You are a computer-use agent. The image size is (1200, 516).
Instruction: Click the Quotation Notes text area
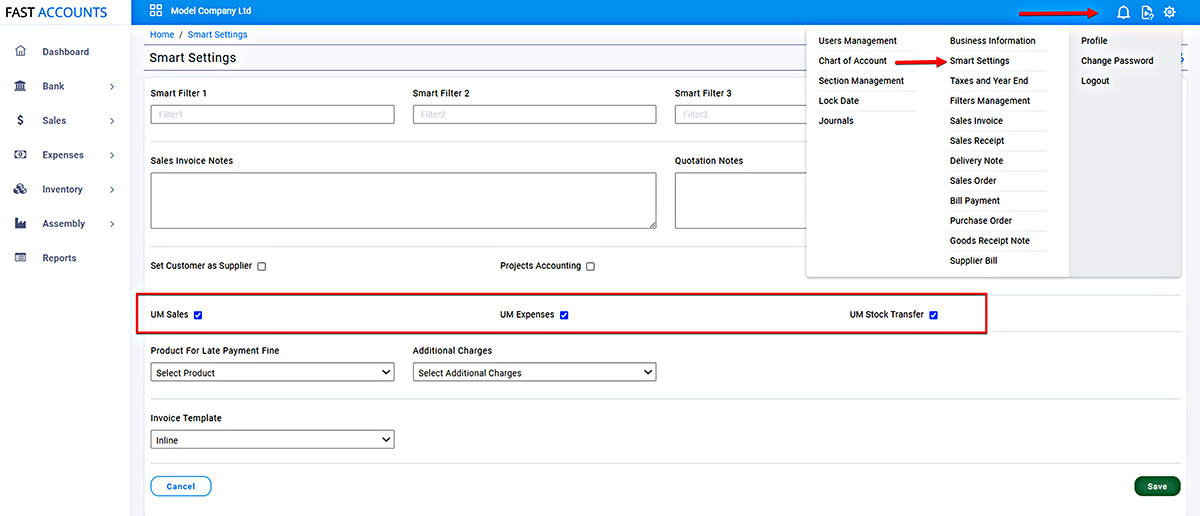pos(740,200)
